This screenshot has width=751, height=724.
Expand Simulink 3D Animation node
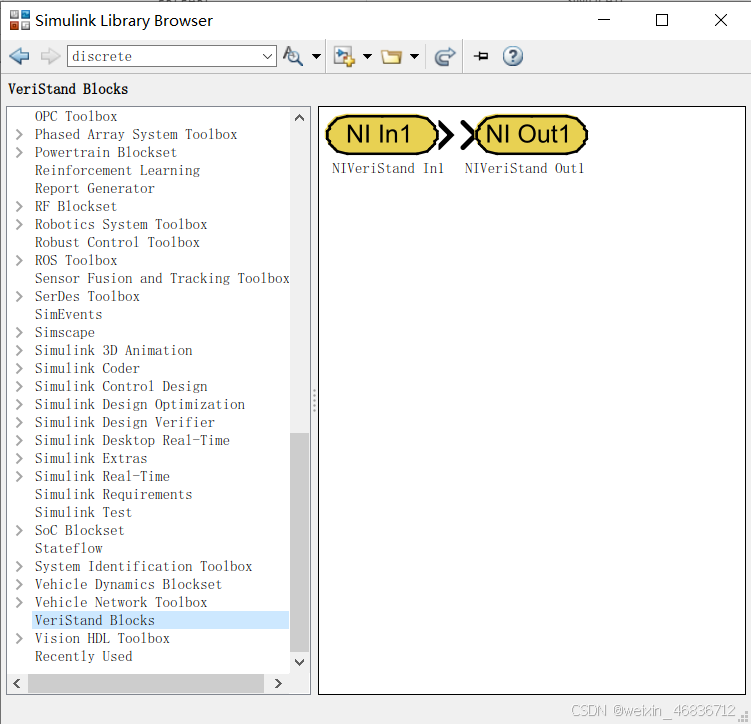coord(19,351)
